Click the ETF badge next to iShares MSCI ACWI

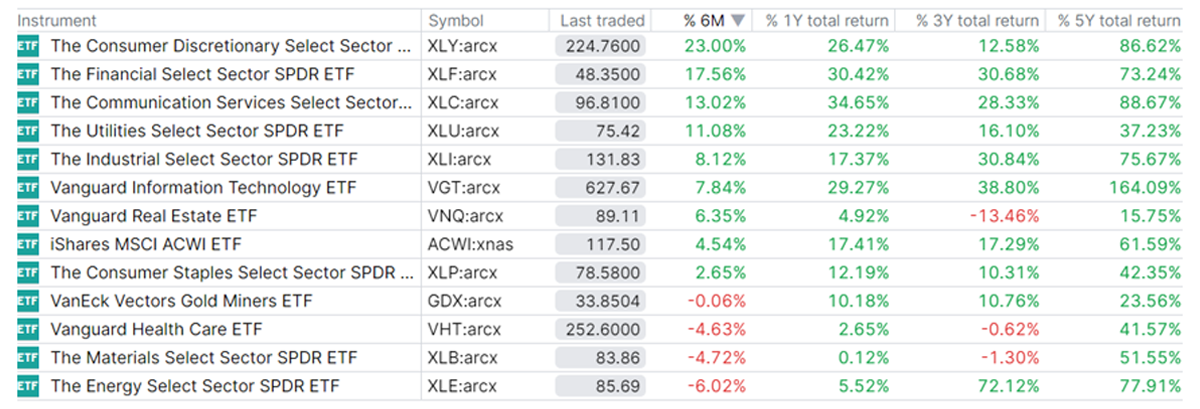[28, 244]
